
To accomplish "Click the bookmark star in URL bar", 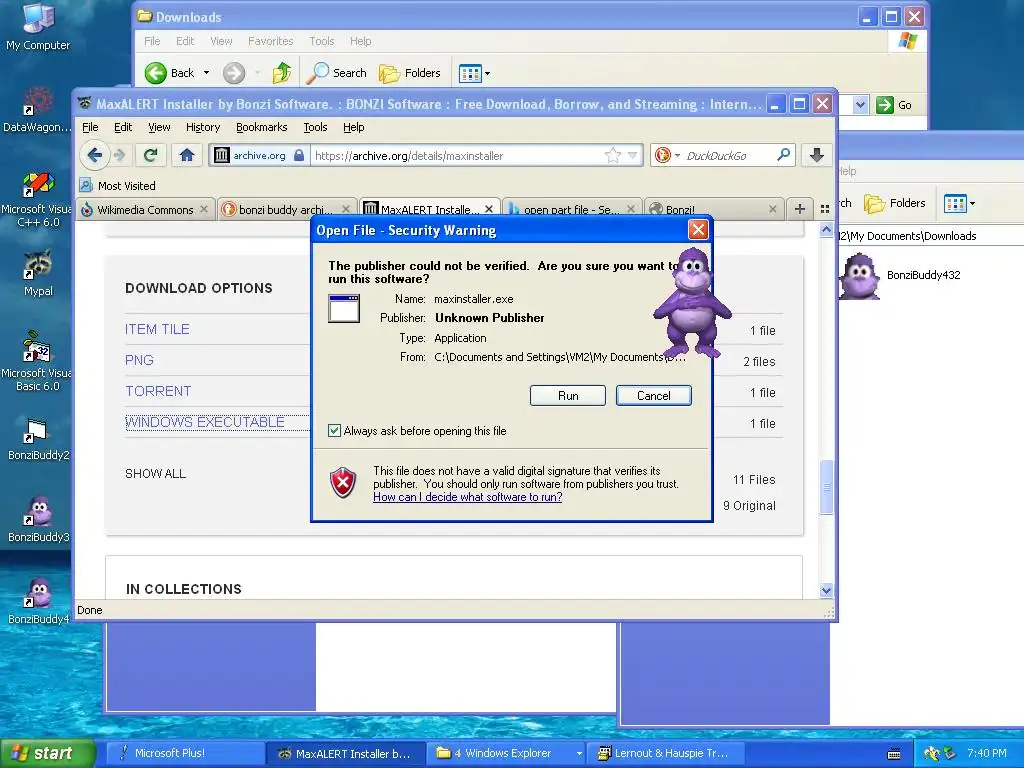I will point(613,155).
